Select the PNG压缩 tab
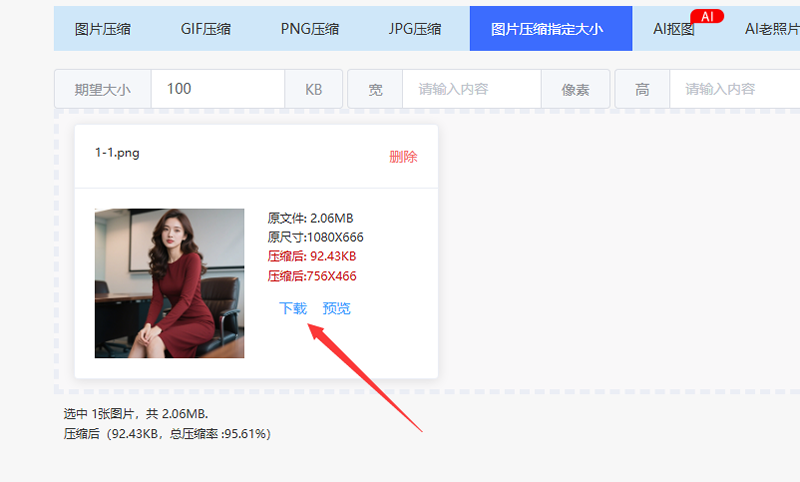Screen dimensions: 800x482 point(312,29)
